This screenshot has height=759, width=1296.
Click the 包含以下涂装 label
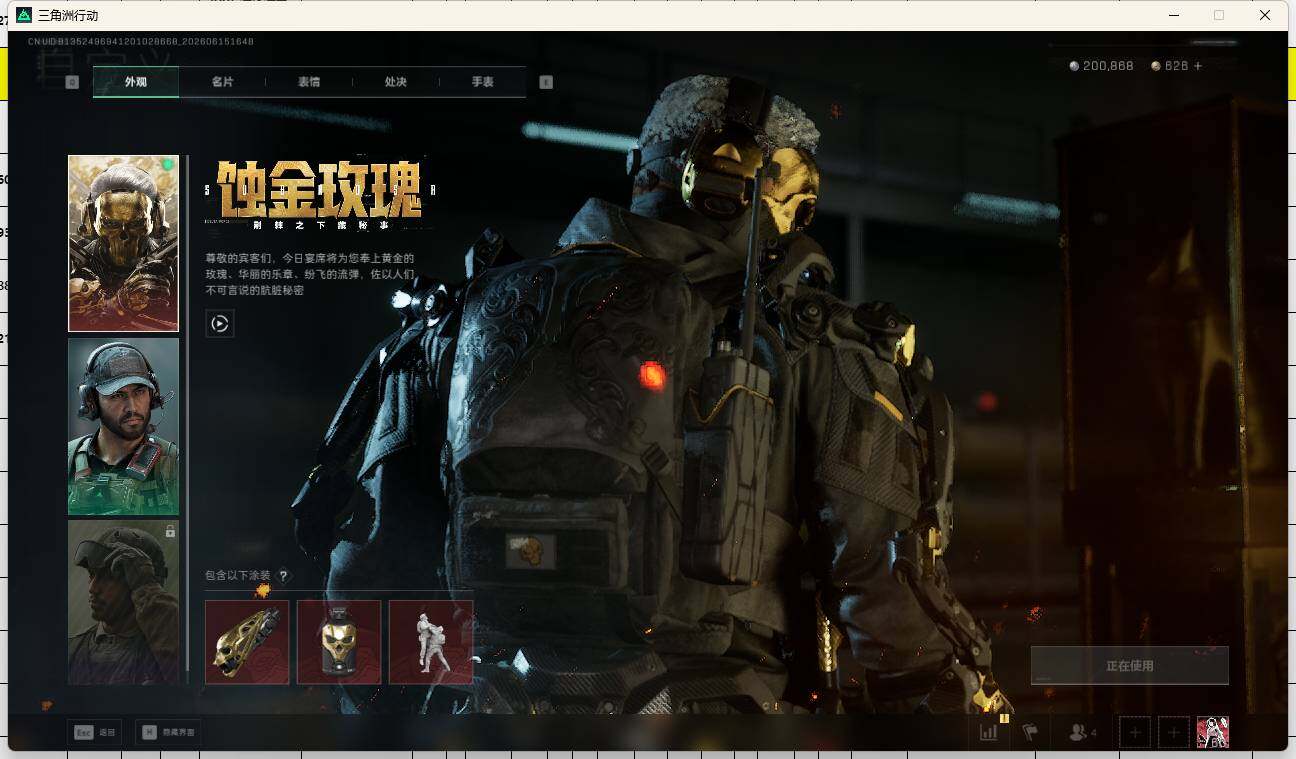coord(238,576)
